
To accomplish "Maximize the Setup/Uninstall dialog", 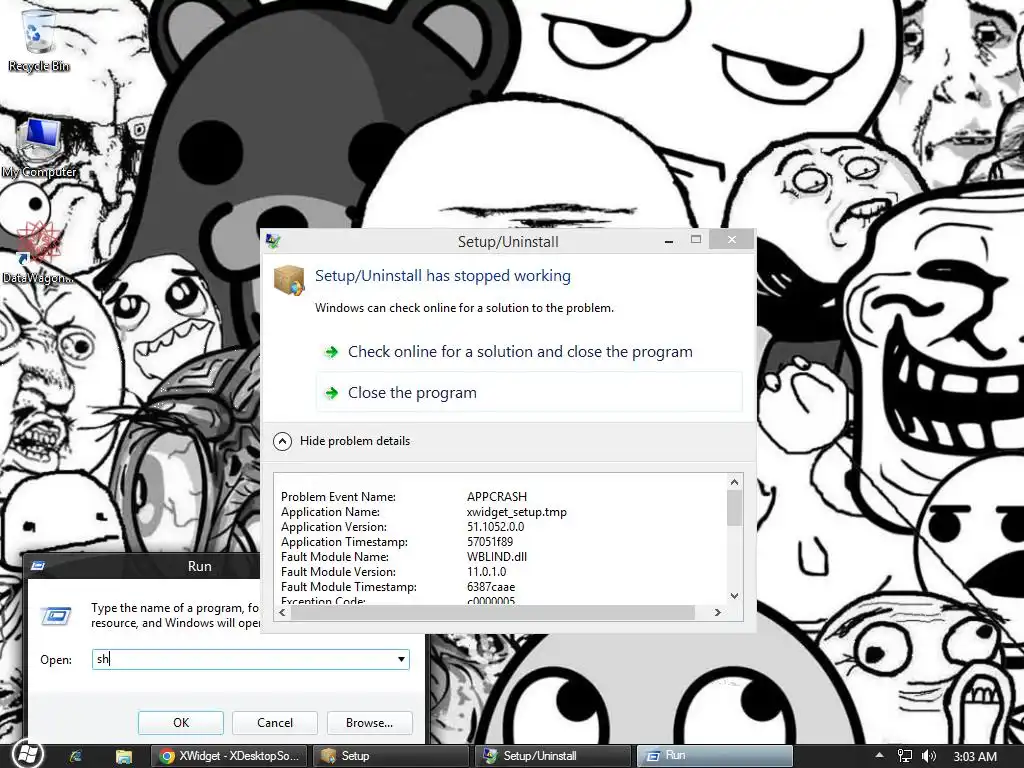I will click(696, 240).
